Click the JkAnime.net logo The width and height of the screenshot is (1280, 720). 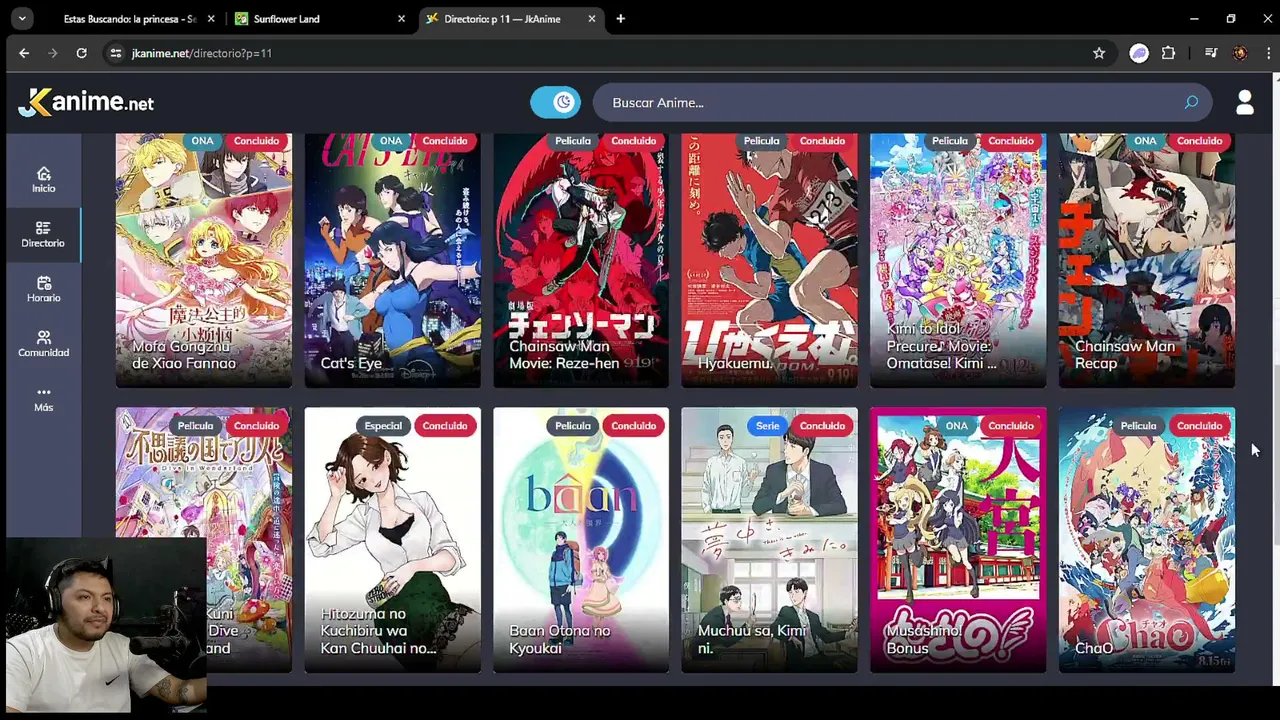tap(86, 102)
